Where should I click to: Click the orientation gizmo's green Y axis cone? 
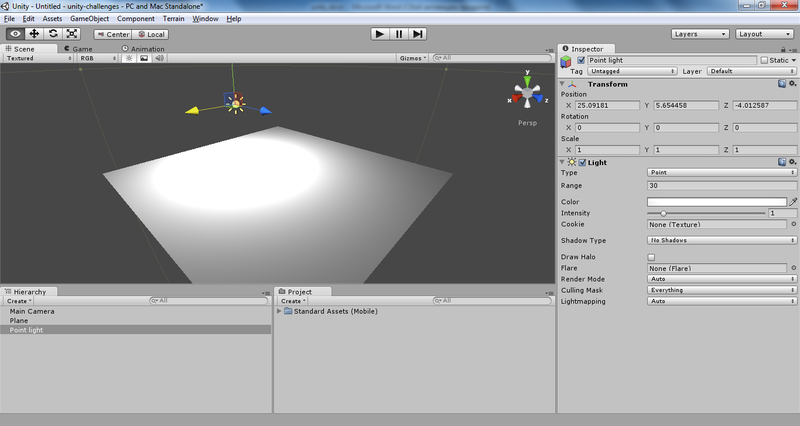527,81
